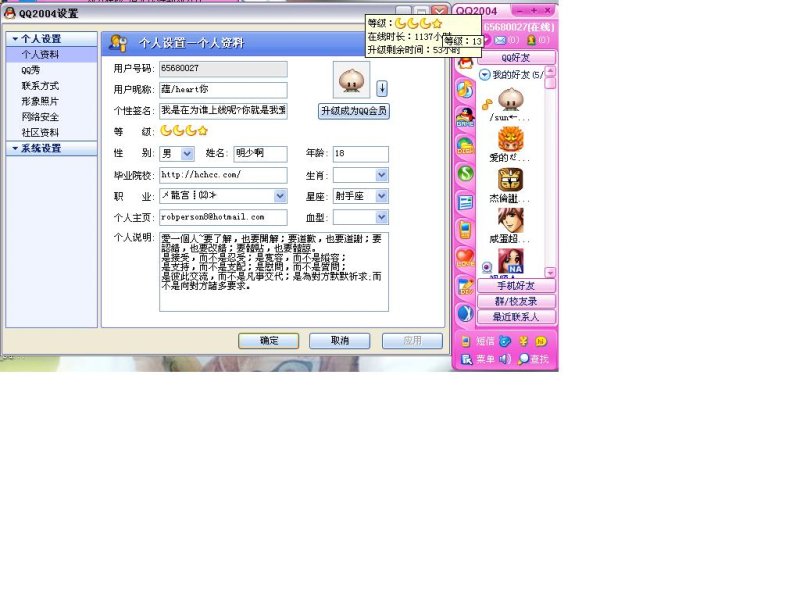Image resolution: width=800 pixels, height=600 pixels.
Task: Switch to the 手机好友 panel tab
Action: [516, 286]
